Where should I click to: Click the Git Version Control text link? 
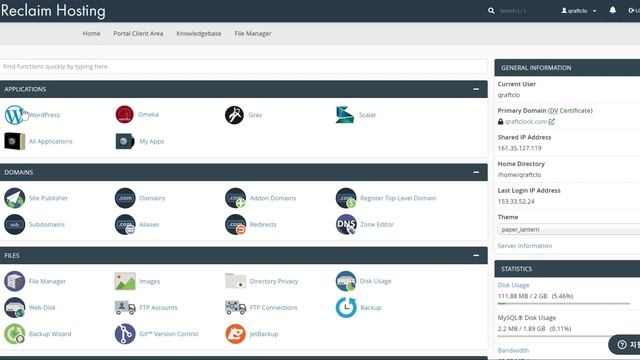169,334
